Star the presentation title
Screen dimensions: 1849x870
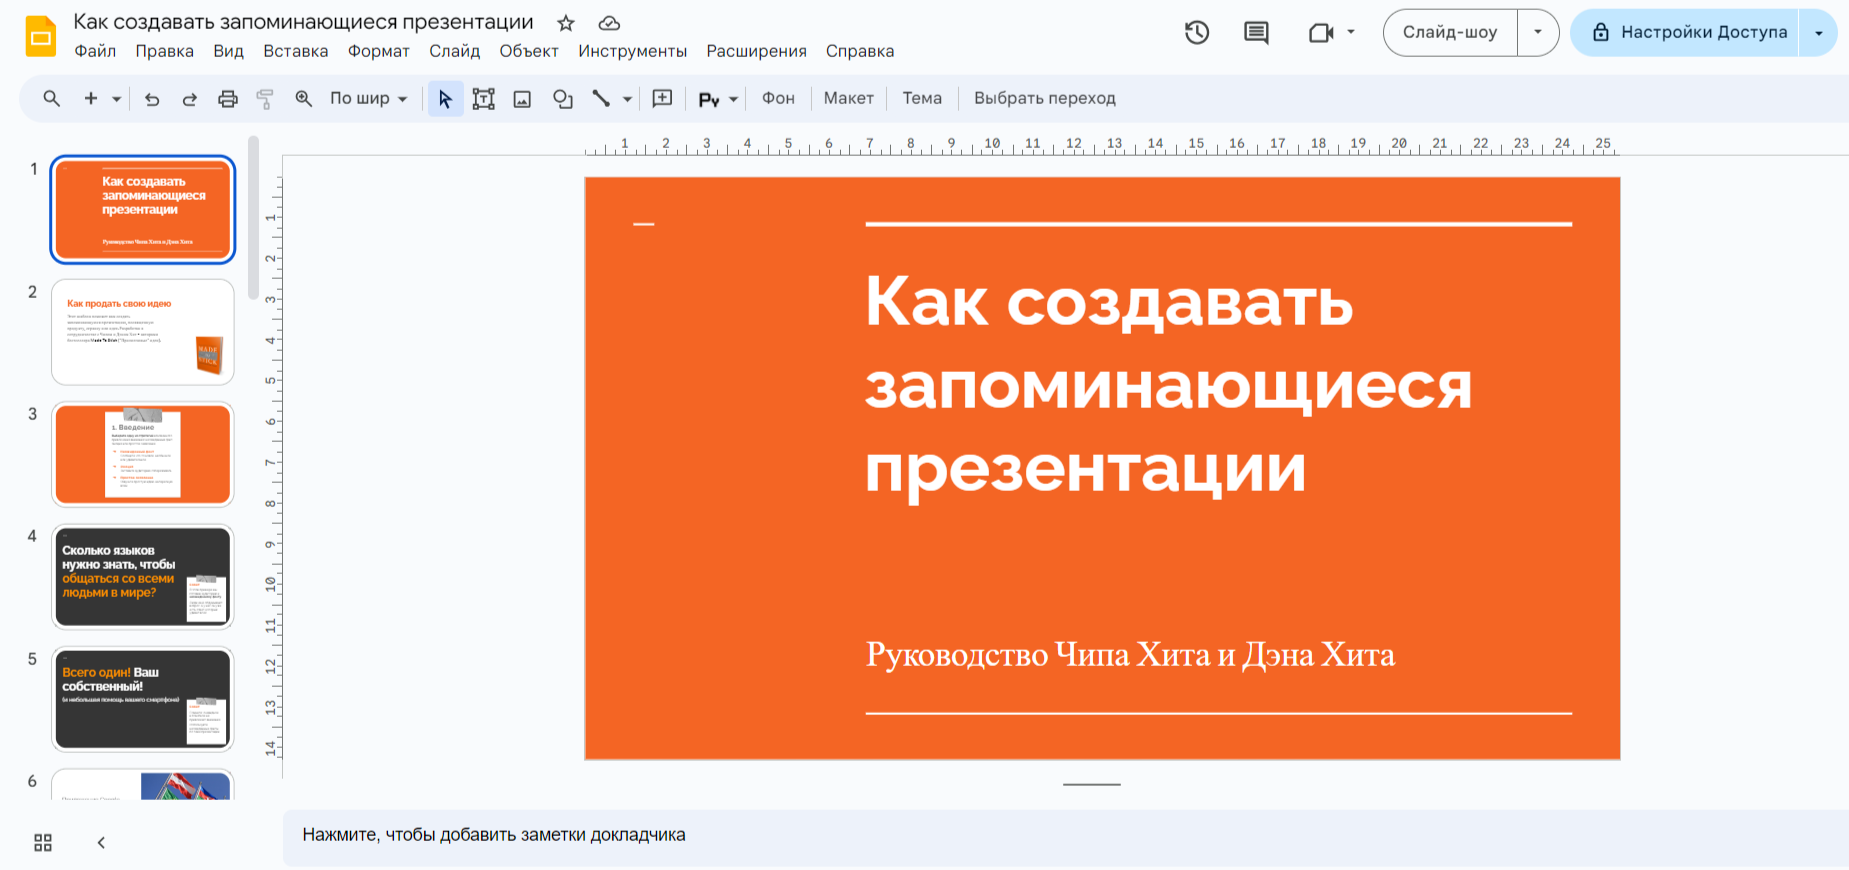(566, 23)
